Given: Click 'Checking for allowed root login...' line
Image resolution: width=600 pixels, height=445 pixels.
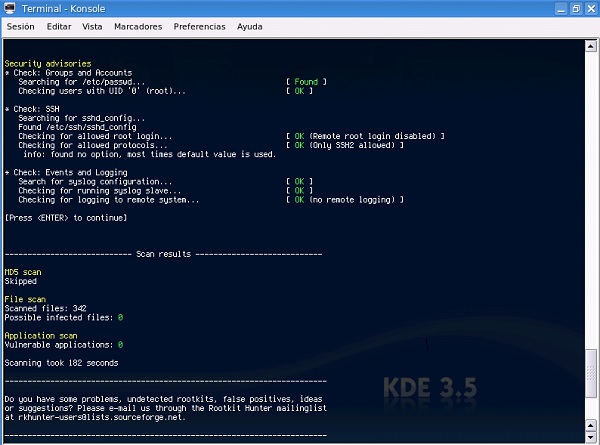Looking at the screenshot, I should click(95, 136).
